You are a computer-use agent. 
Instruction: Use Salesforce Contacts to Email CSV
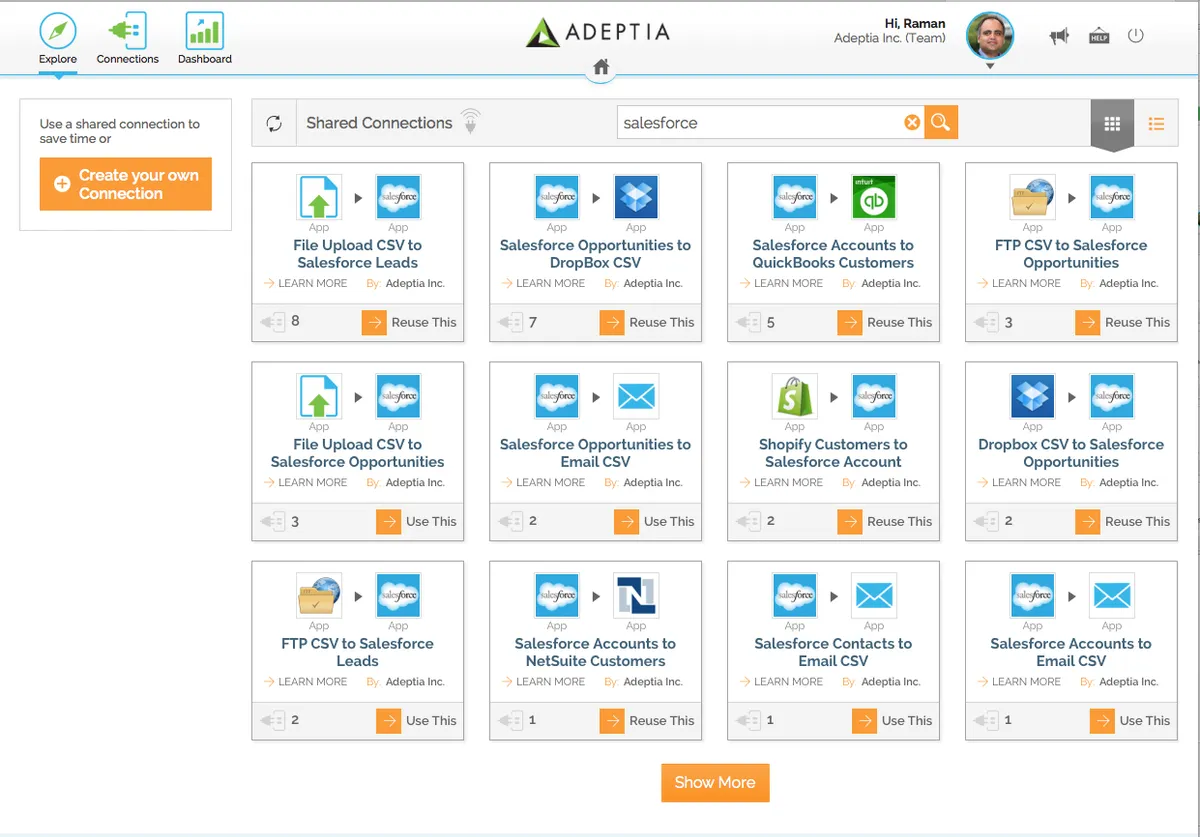[893, 720]
